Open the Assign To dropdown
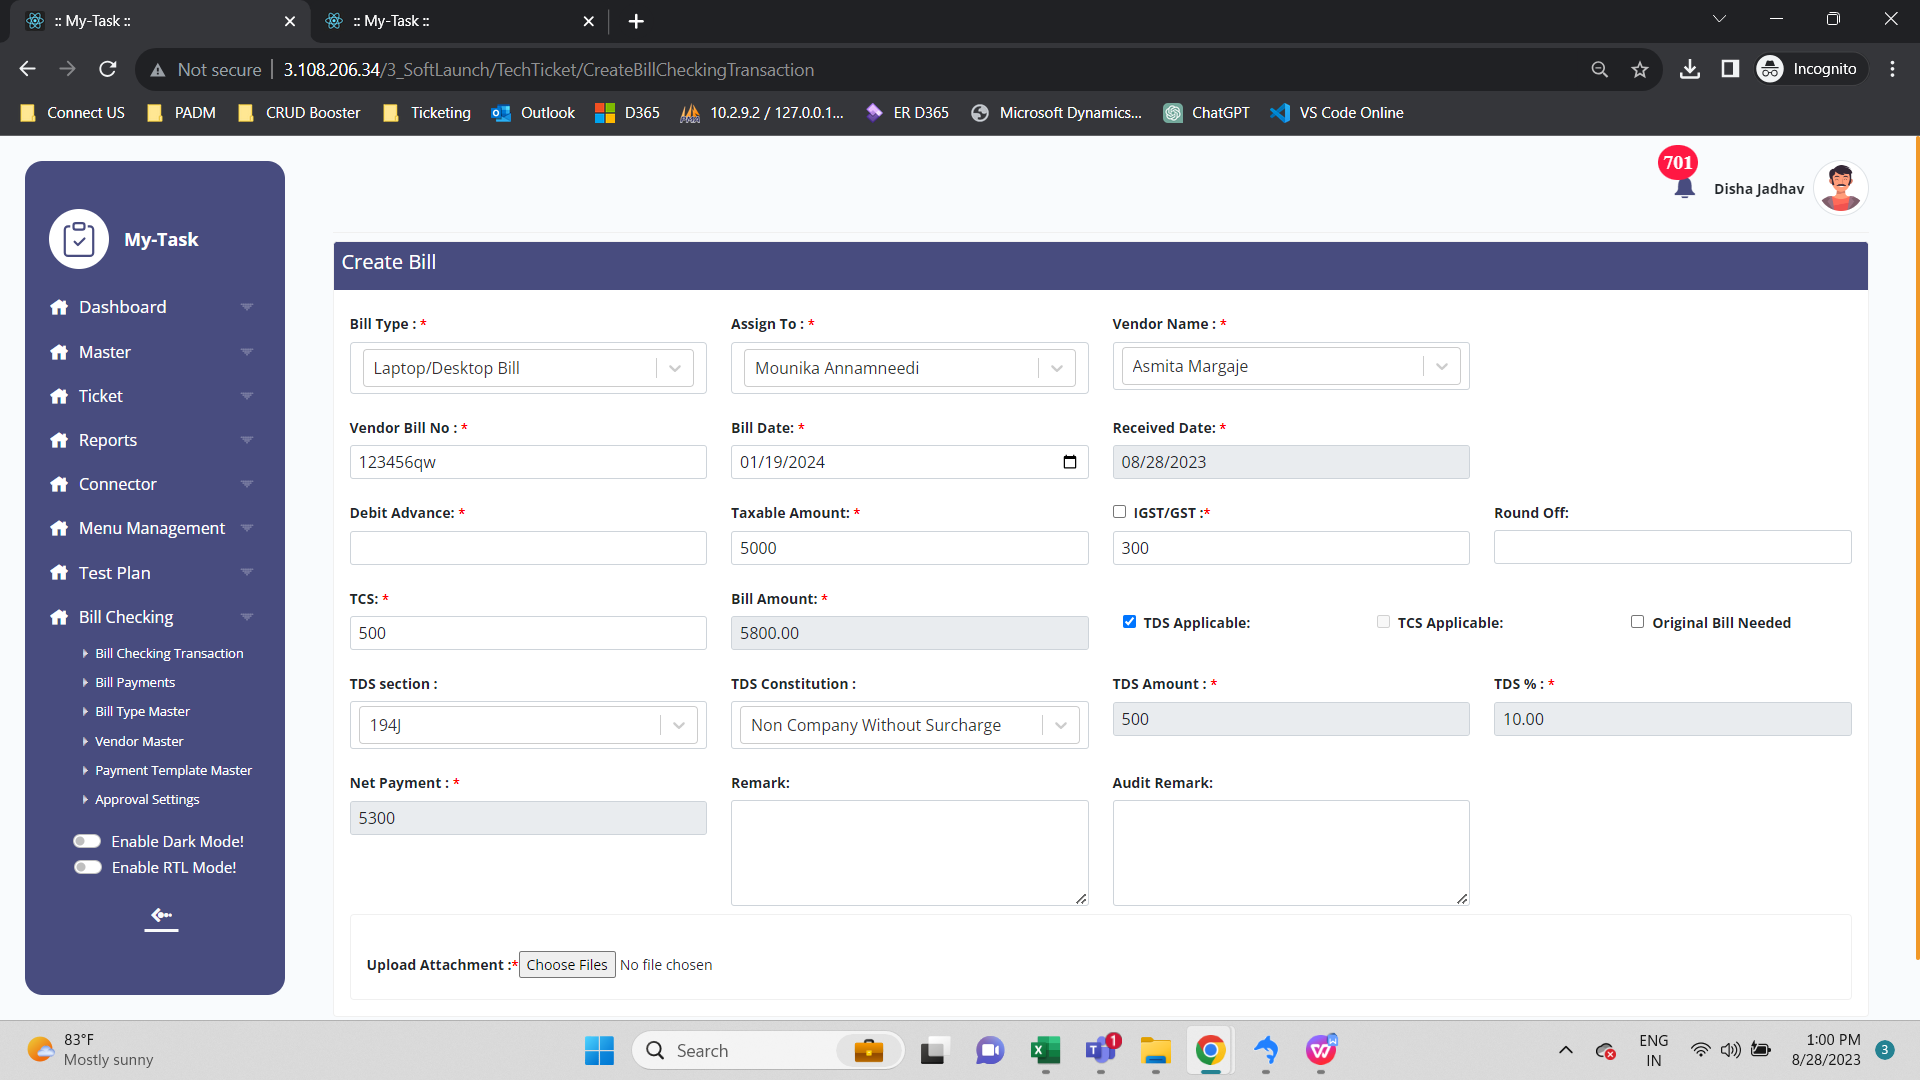Screen dimensions: 1920x1080 pyautogui.click(x=909, y=368)
